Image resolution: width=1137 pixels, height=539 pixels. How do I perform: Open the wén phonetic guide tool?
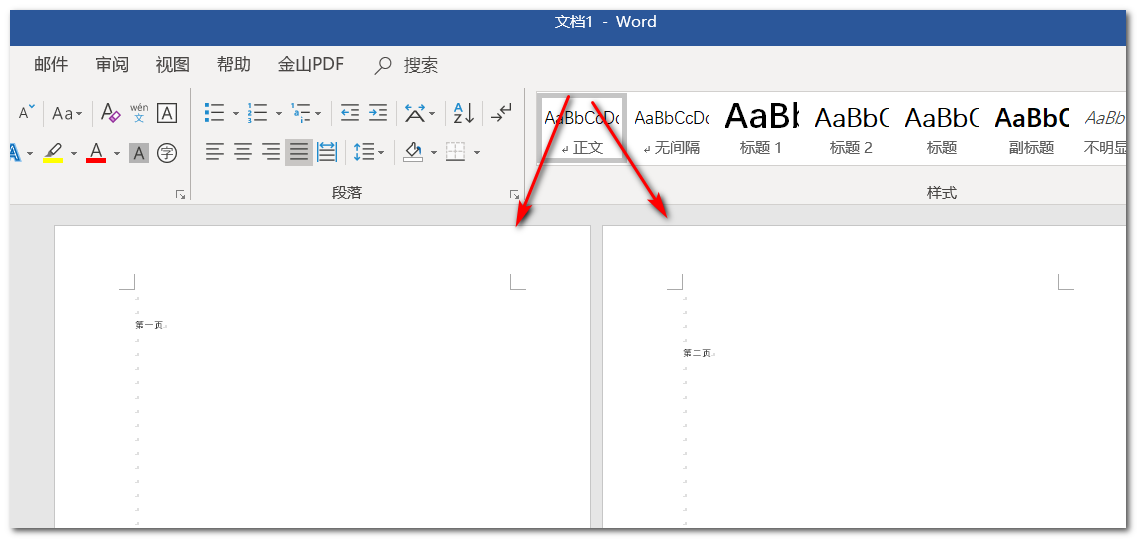[139, 113]
